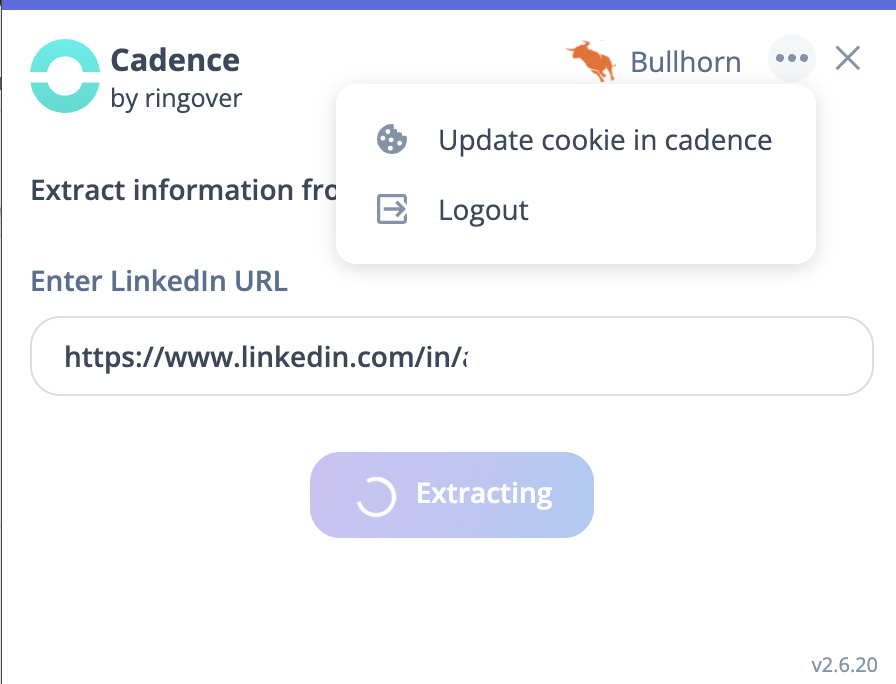Click the Enter LinkedIn URL label
Viewport: 896px width, 684px height.
tap(159, 281)
